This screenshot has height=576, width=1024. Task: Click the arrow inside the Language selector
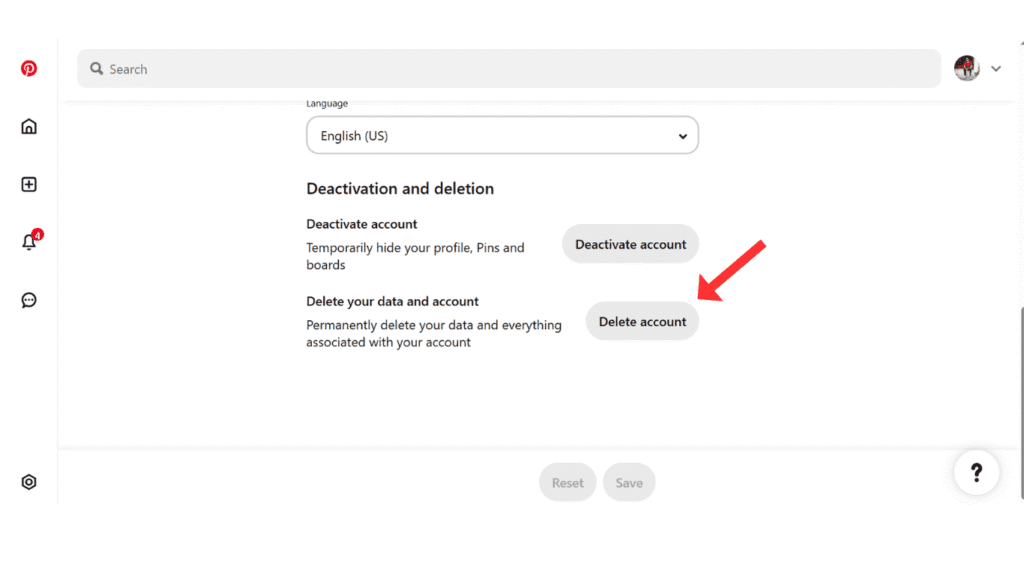682,136
